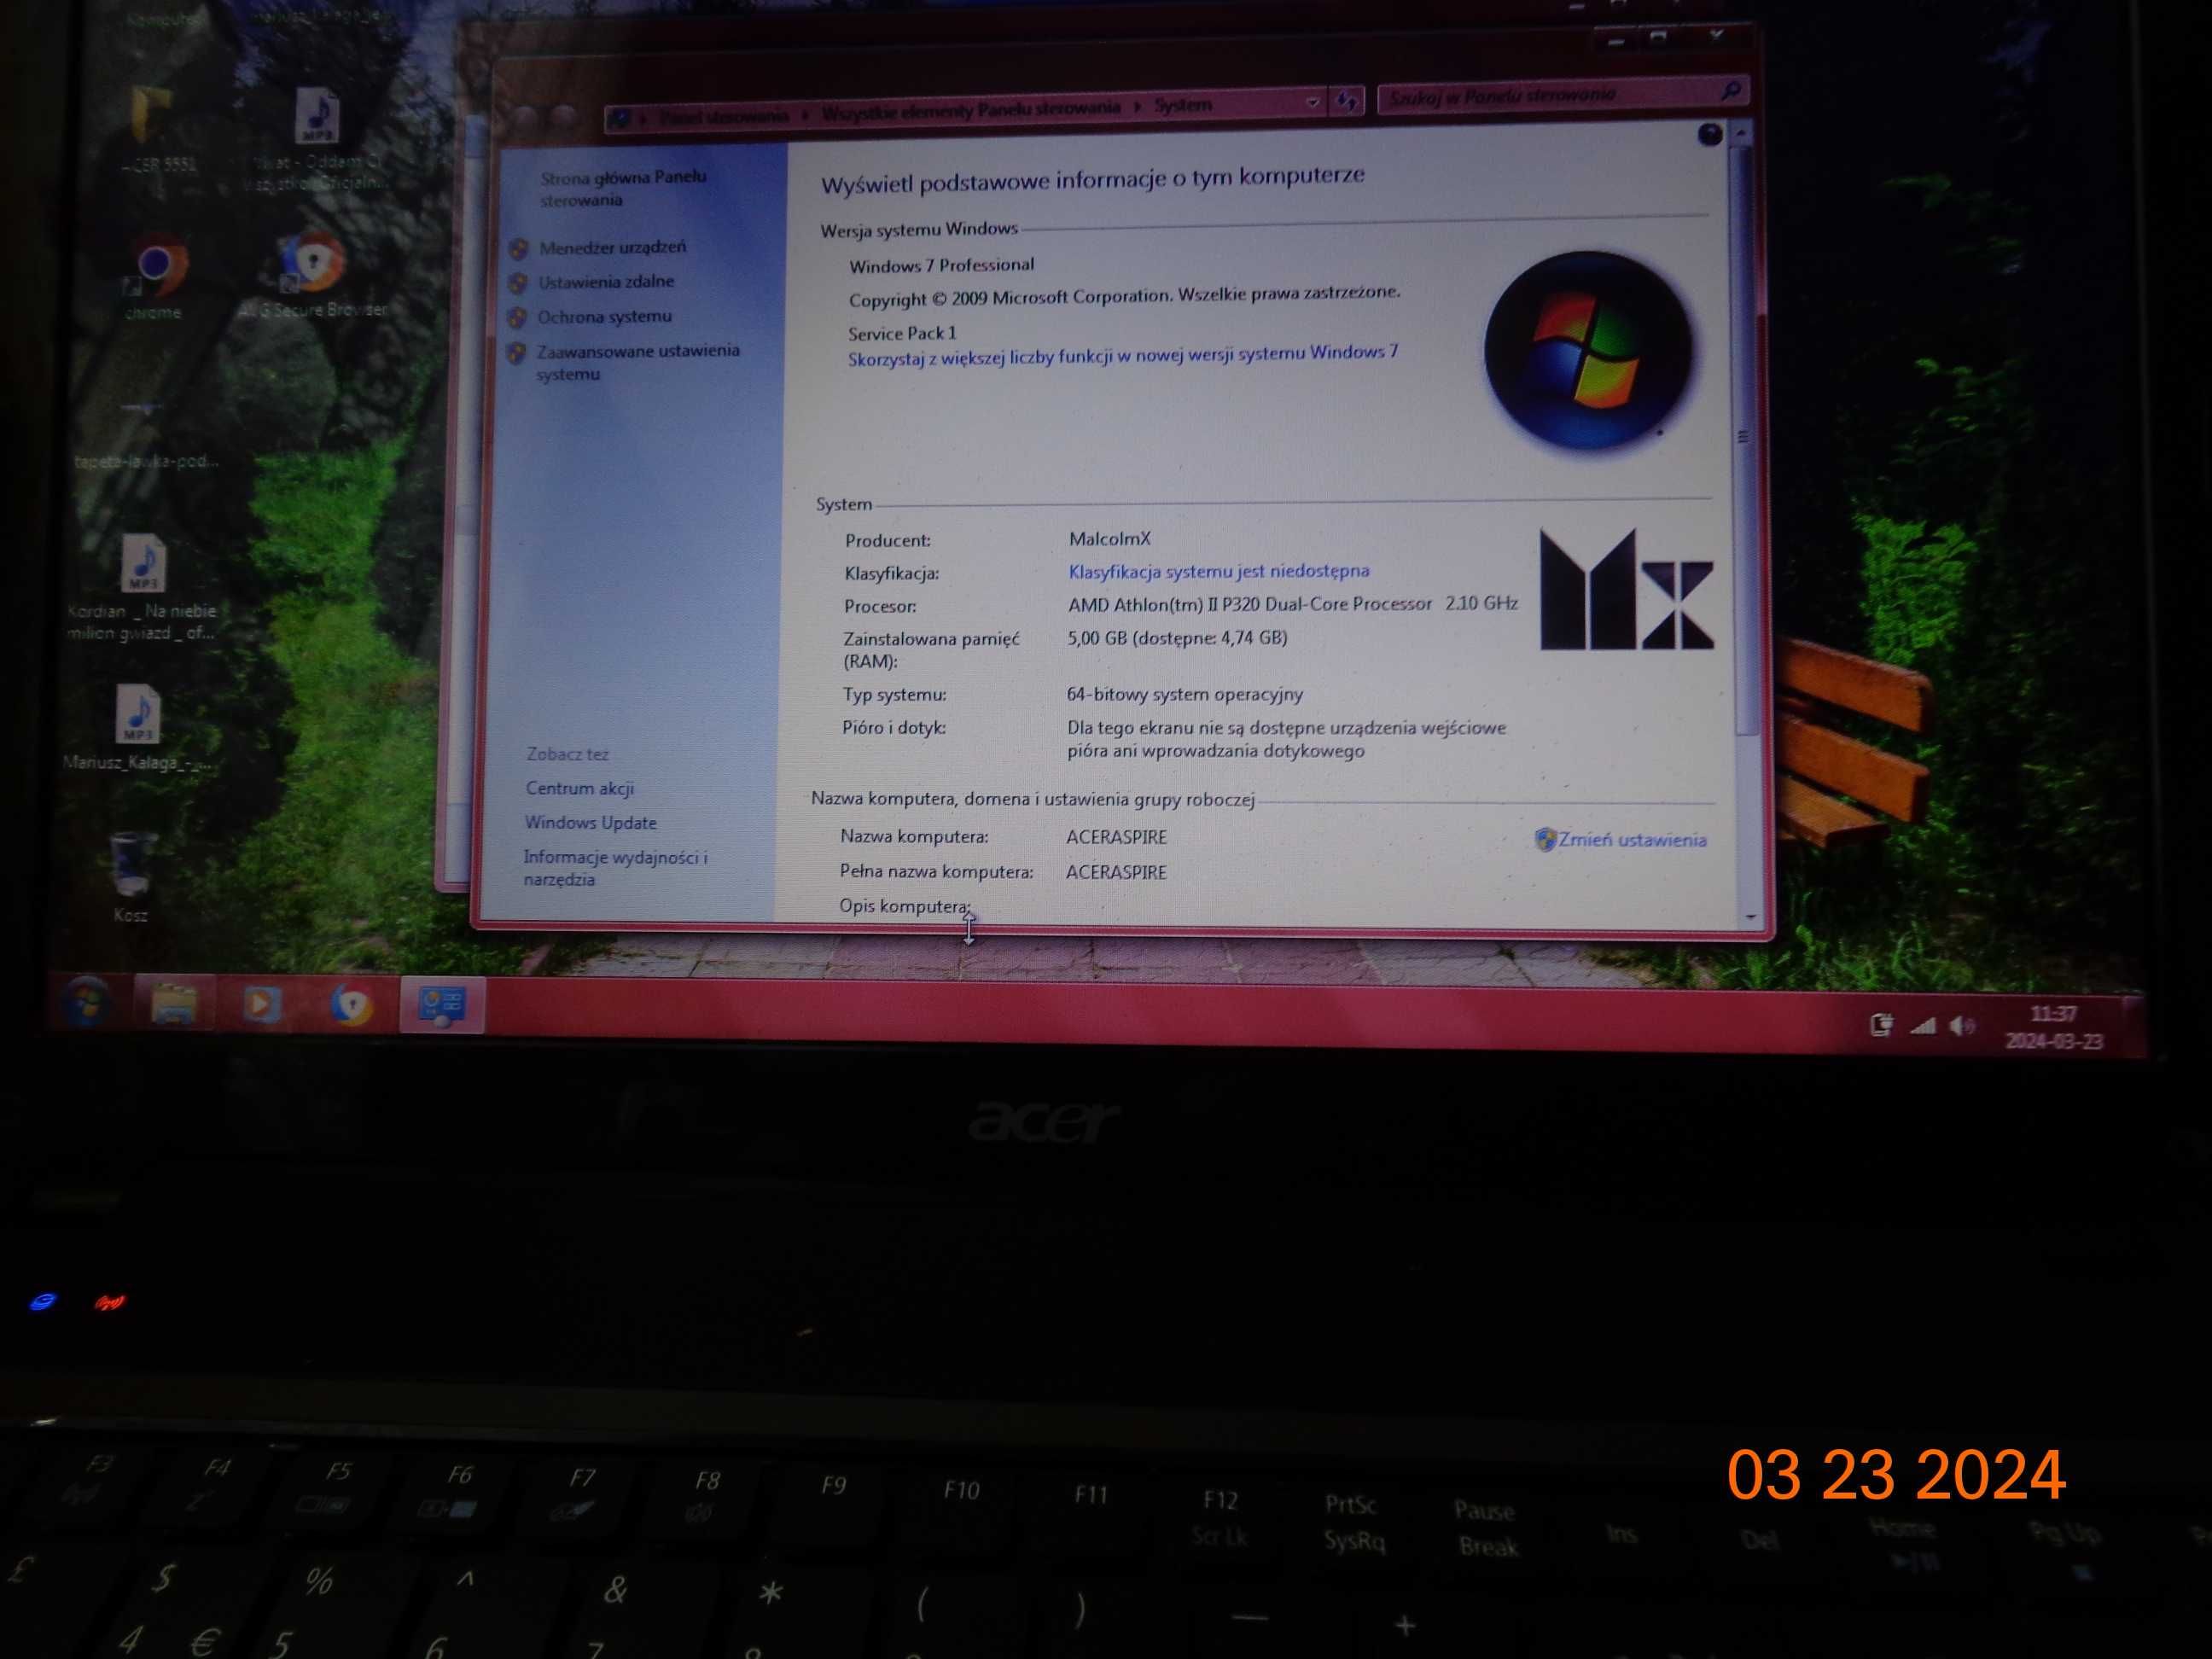This screenshot has height=1659, width=2212.
Task: Click ACERASPIRE next to Nazwa komputera
Action: tap(1116, 837)
